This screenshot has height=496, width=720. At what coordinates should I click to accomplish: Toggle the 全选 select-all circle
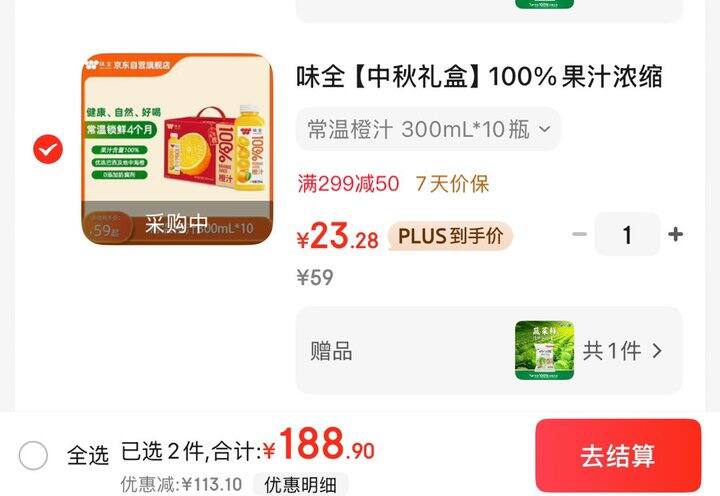[x=33, y=455]
